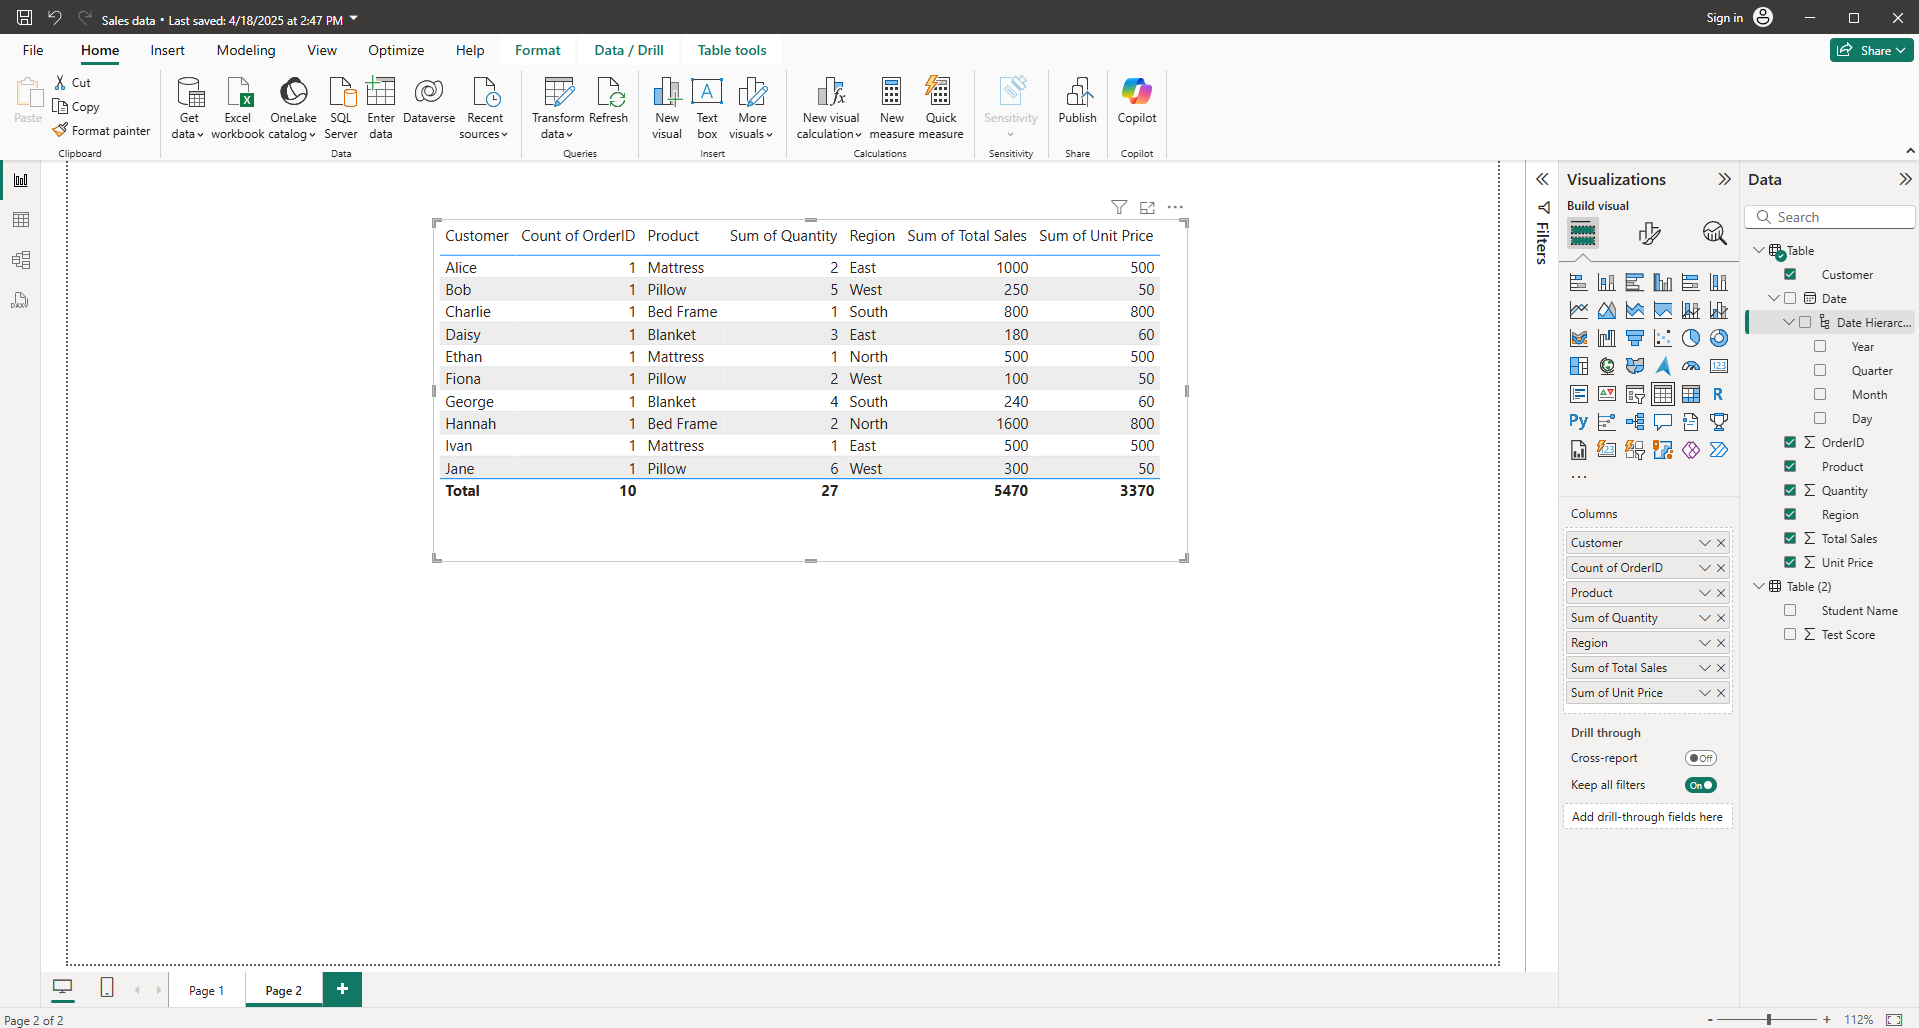Add a new report page
The image size is (1919, 1028).
click(342, 989)
